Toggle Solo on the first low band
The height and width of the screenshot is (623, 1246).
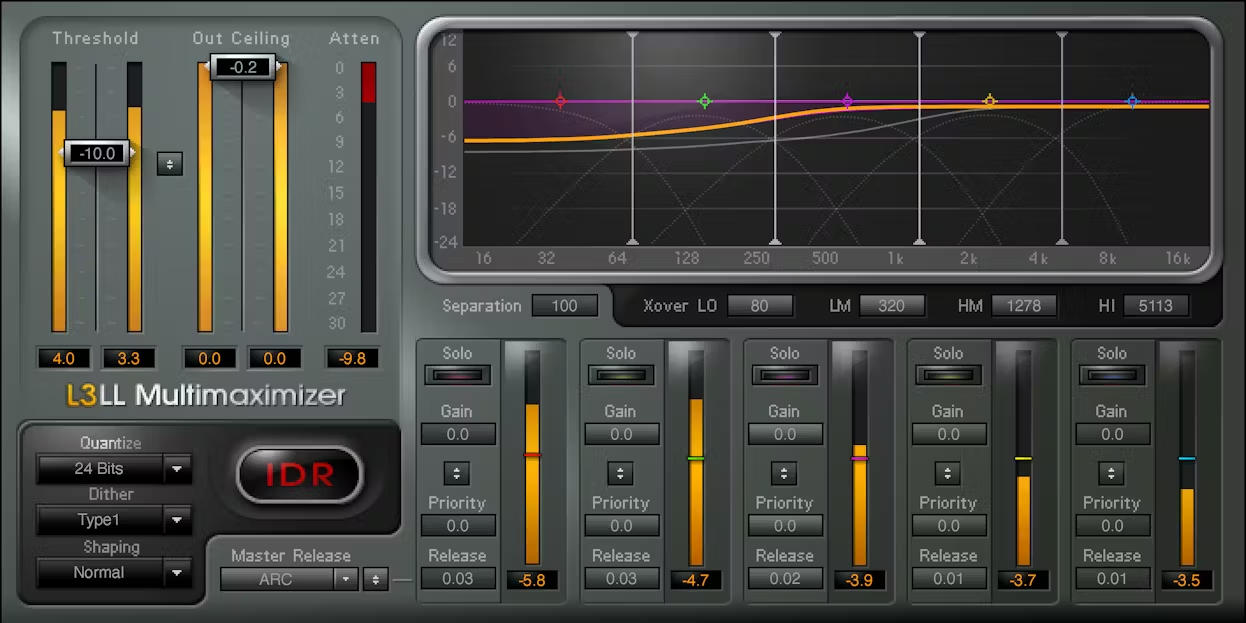click(x=457, y=375)
